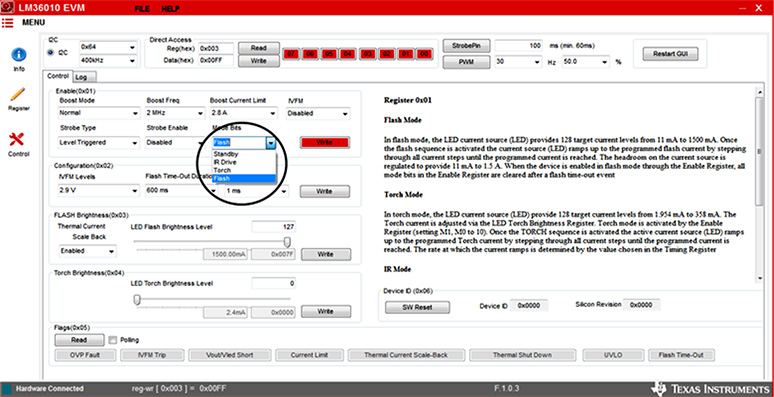774x397 pixels.
Task: Click the Direct Access Read button
Action: coord(259,48)
